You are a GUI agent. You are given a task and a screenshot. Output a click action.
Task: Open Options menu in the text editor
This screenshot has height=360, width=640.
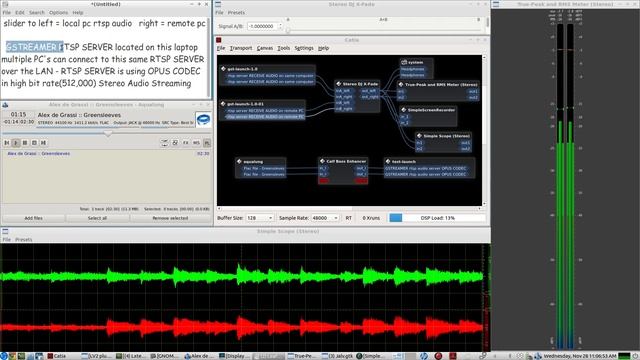click(x=58, y=13)
